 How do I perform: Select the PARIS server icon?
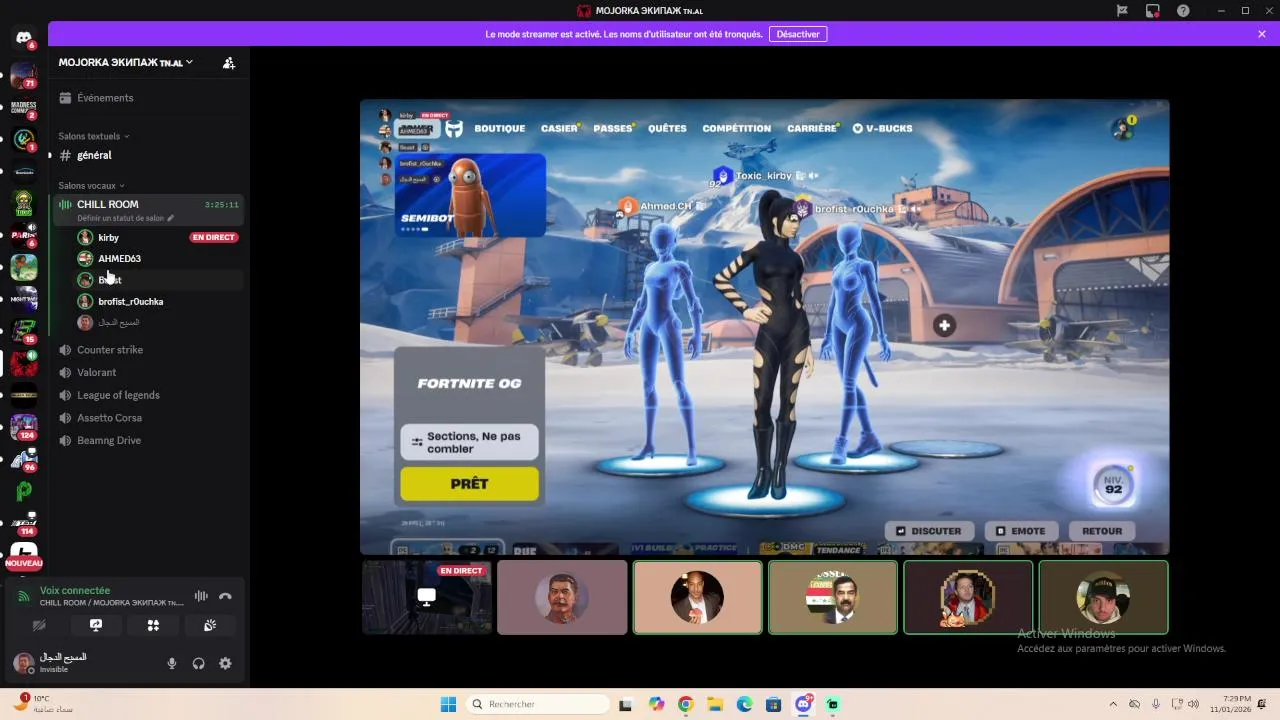click(x=24, y=235)
